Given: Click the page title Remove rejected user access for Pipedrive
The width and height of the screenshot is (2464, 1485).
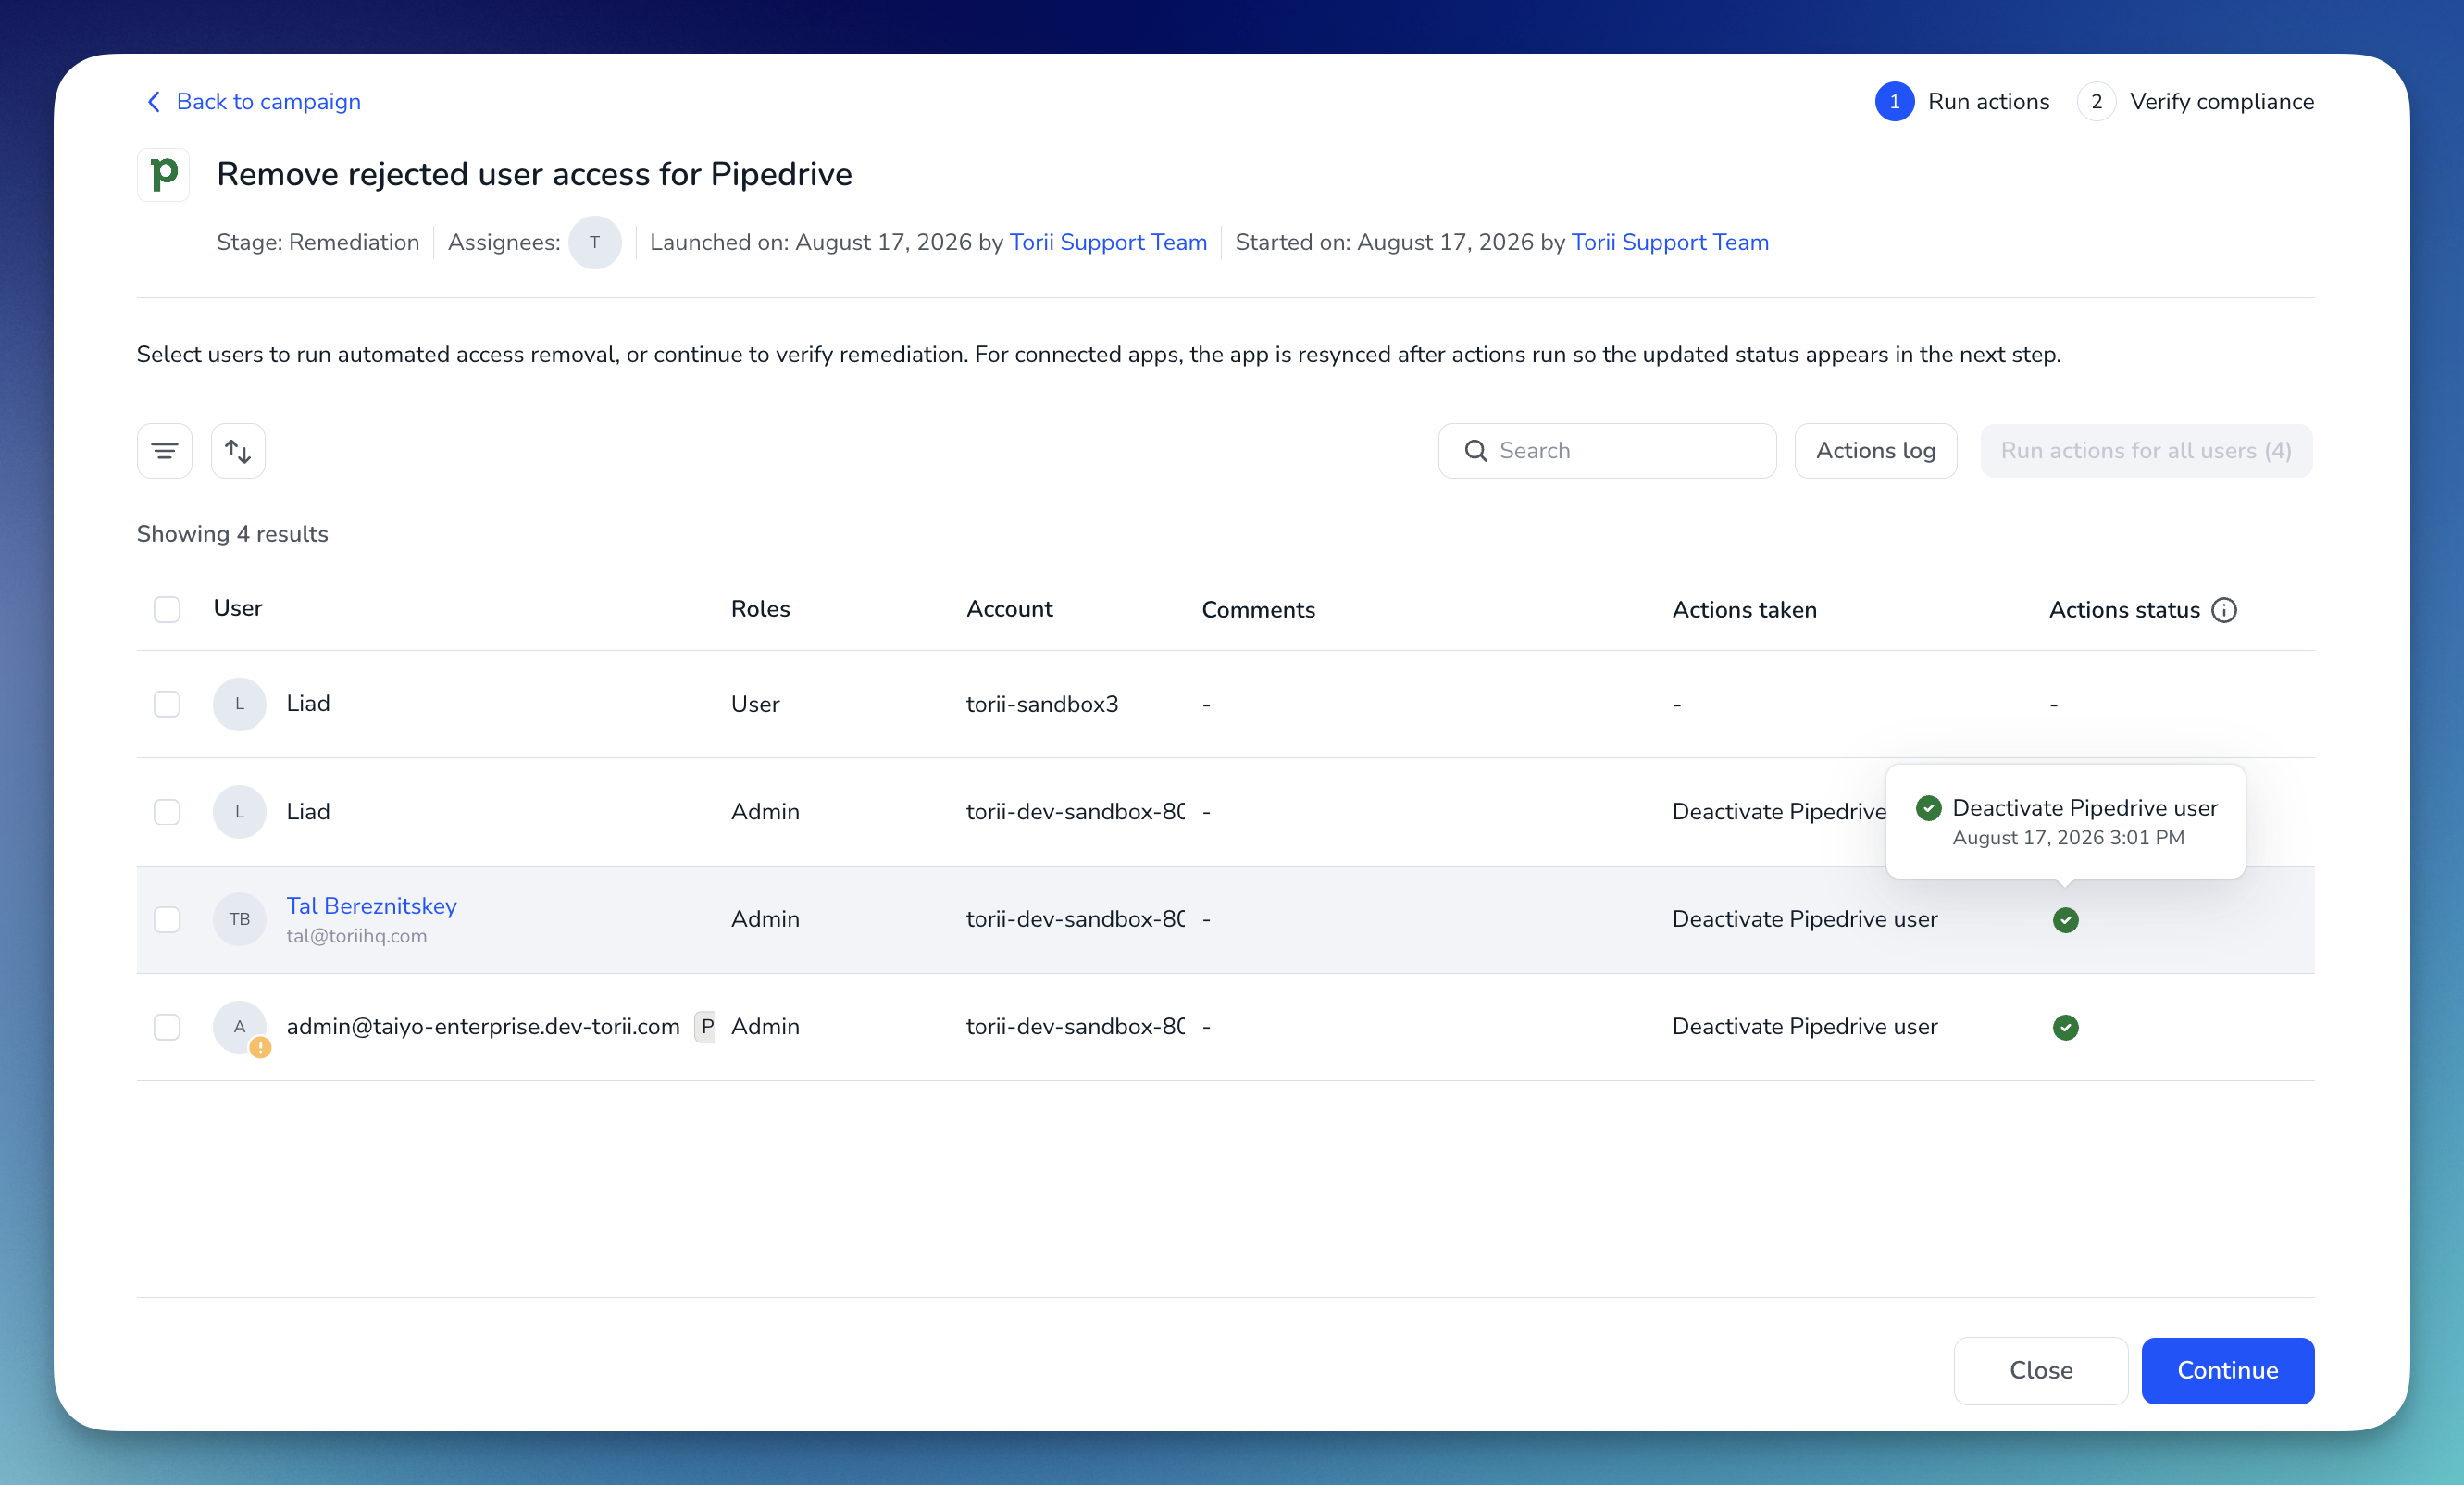Looking at the screenshot, I should tap(534, 175).
